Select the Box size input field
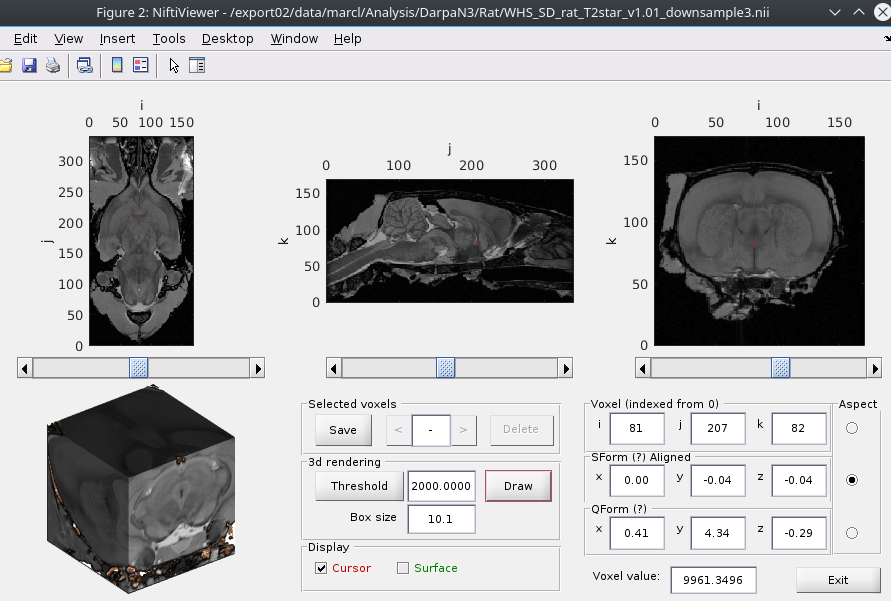891x601 pixels. (x=441, y=519)
